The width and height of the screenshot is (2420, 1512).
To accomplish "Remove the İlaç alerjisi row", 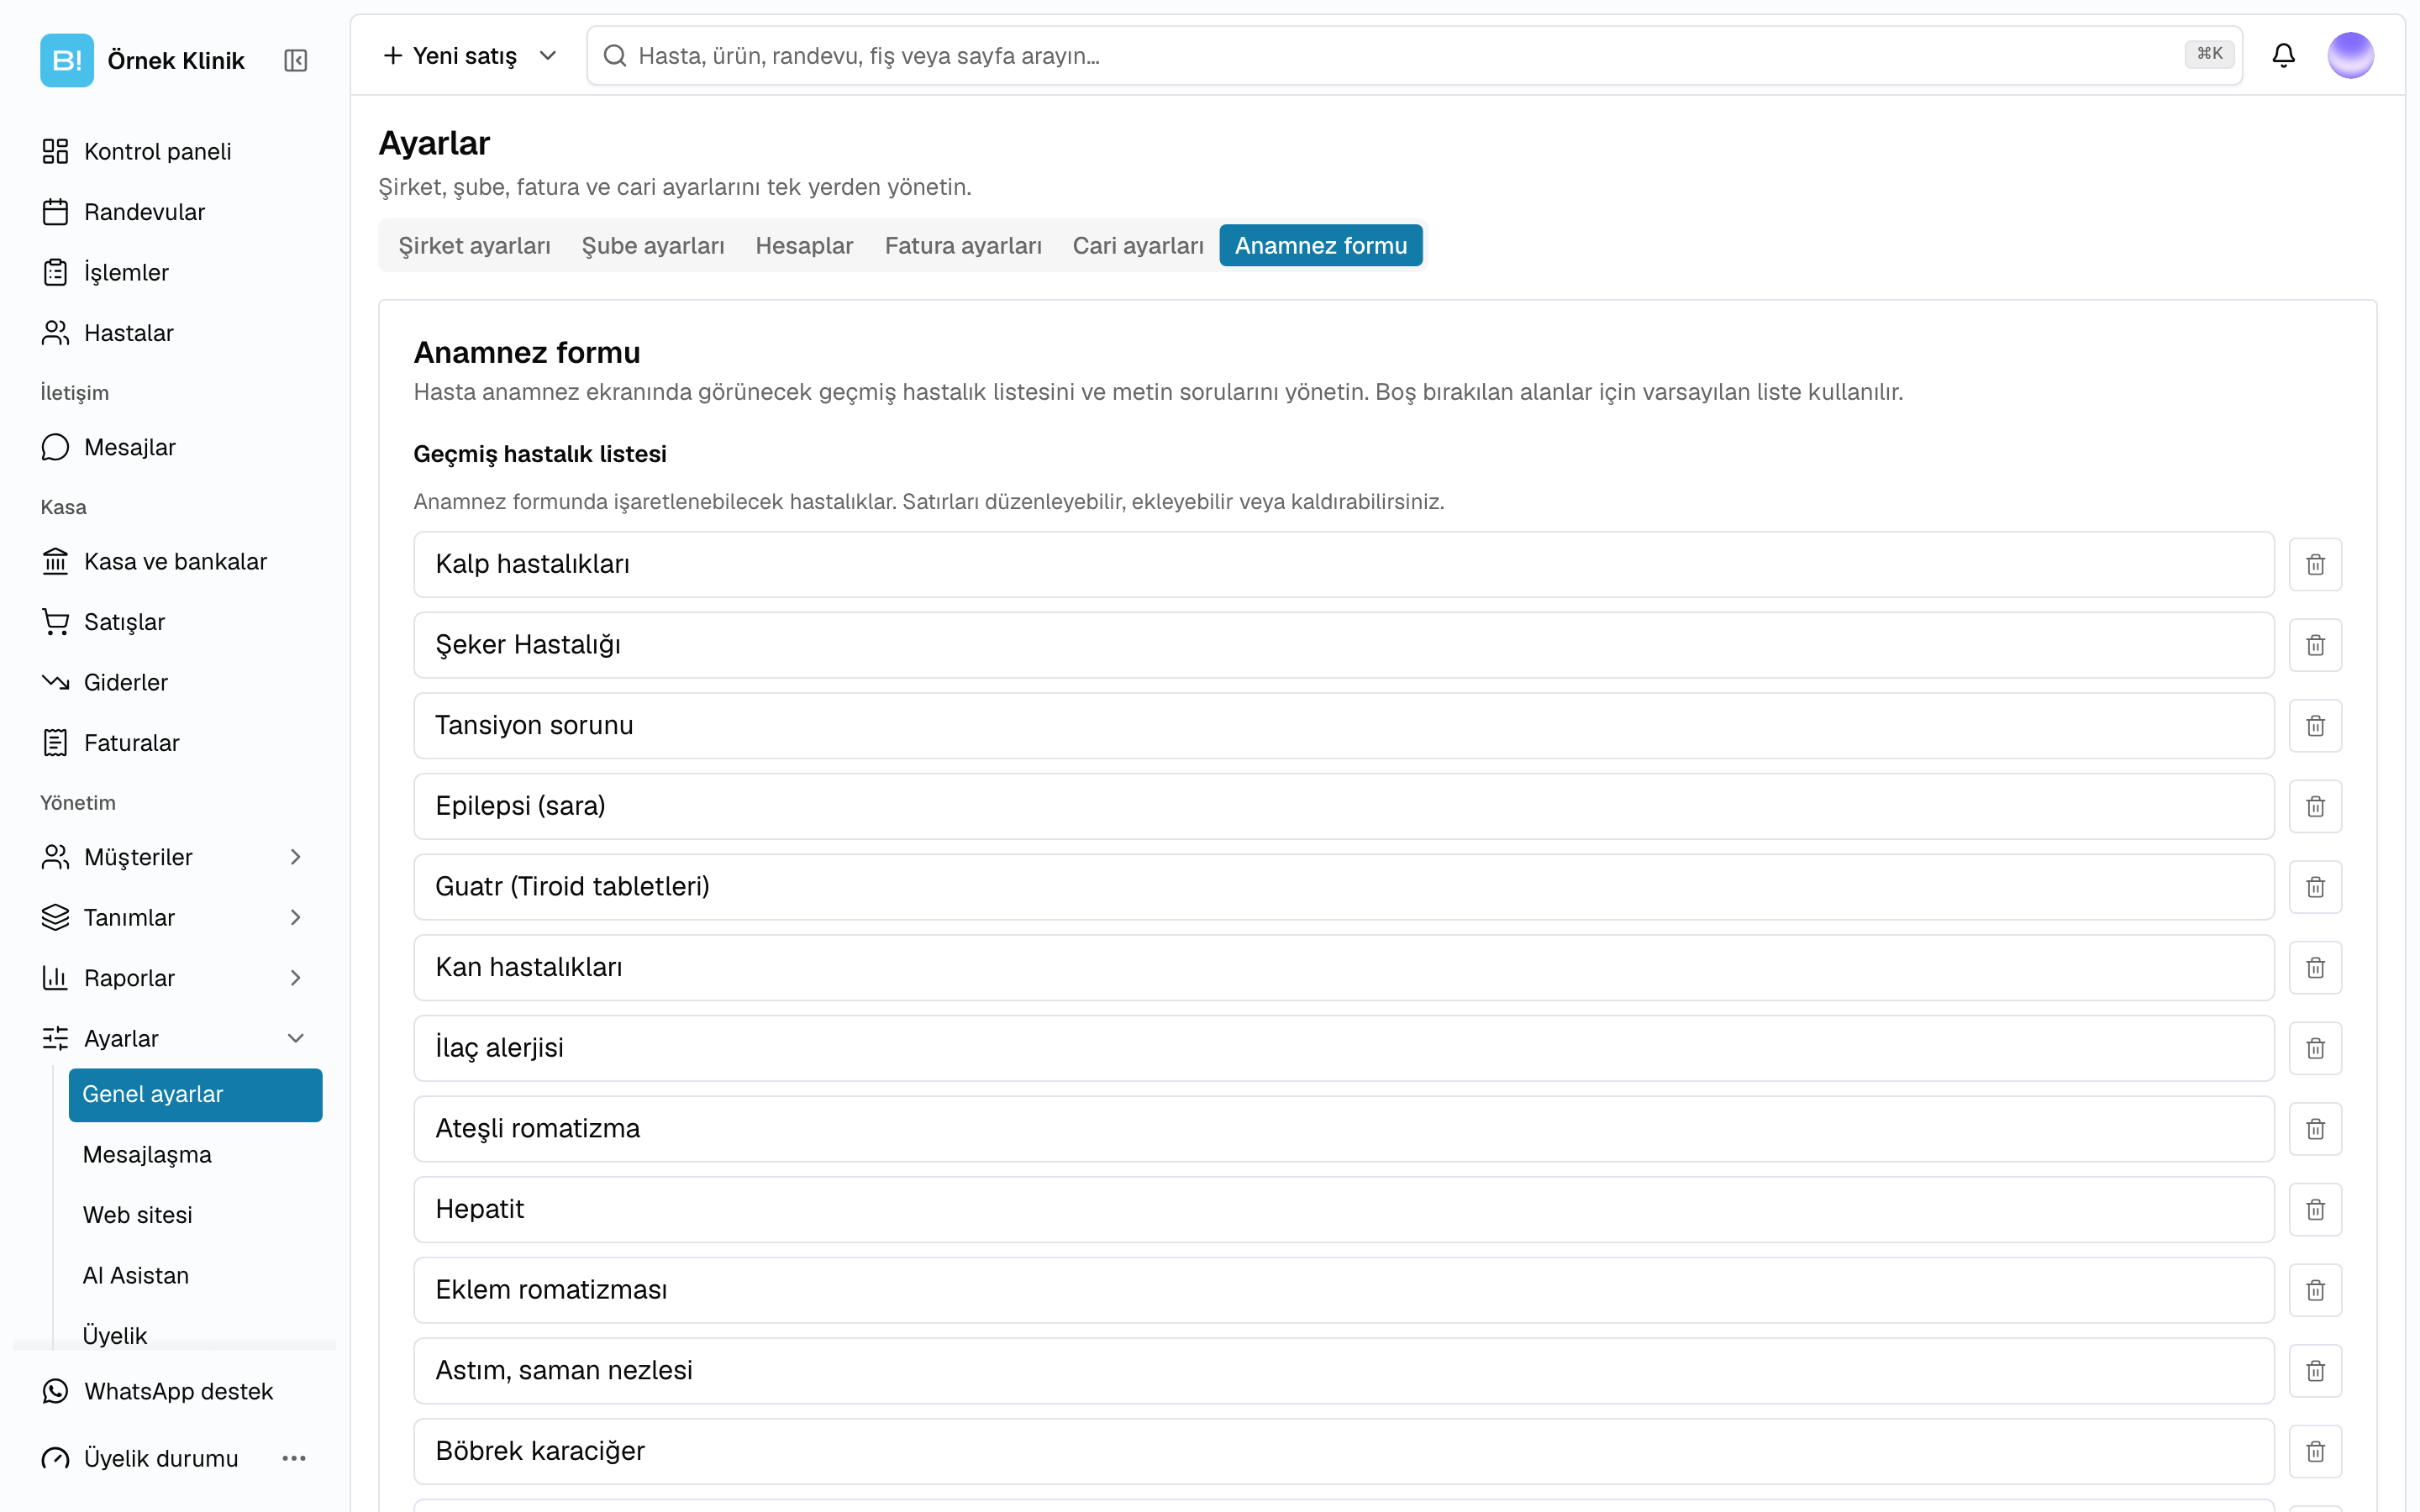I will point(2315,1048).
